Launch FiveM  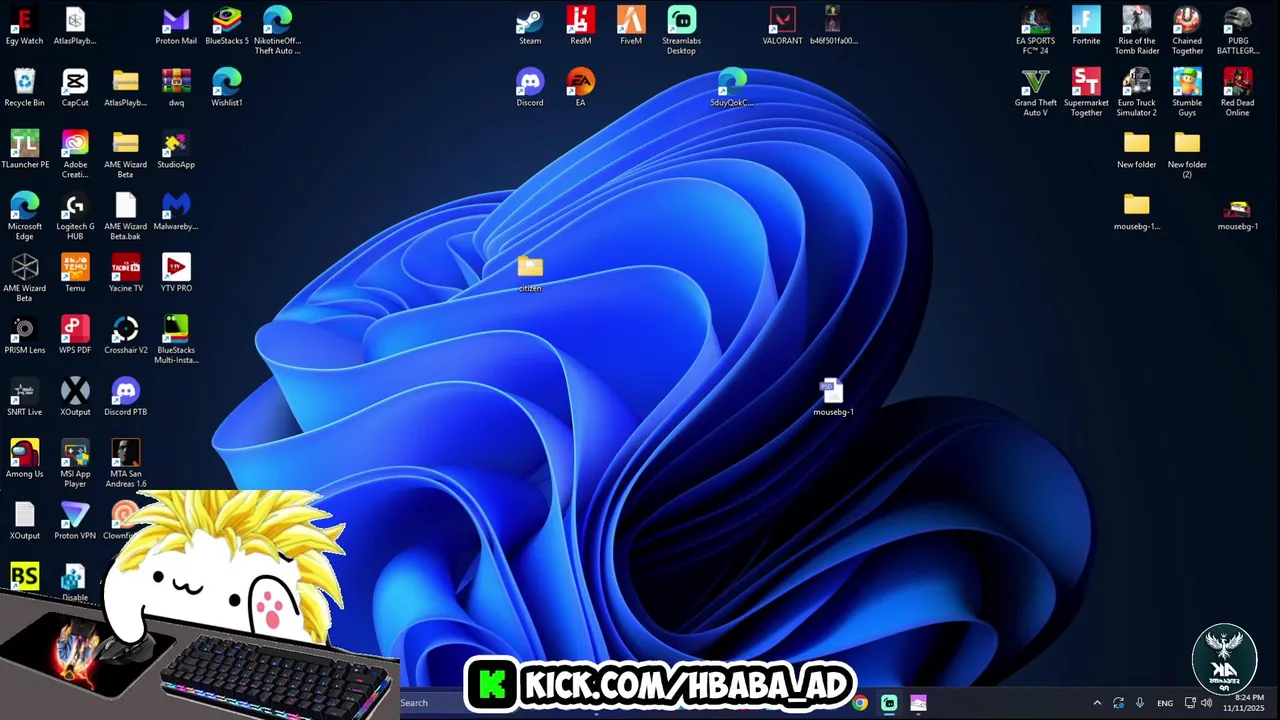(631, 27)
